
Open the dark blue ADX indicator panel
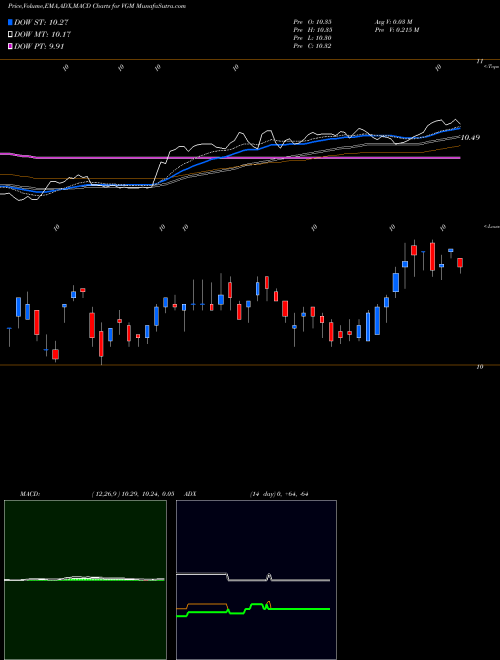click(256, 580)
